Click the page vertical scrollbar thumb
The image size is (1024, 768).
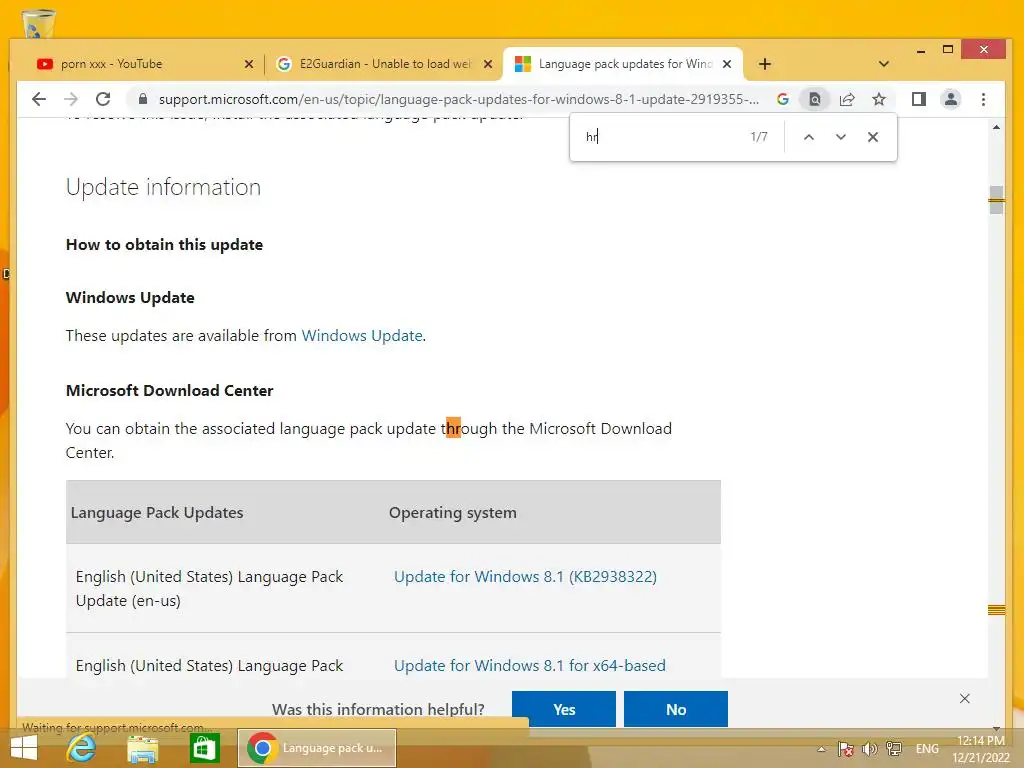tap(996, 200)
